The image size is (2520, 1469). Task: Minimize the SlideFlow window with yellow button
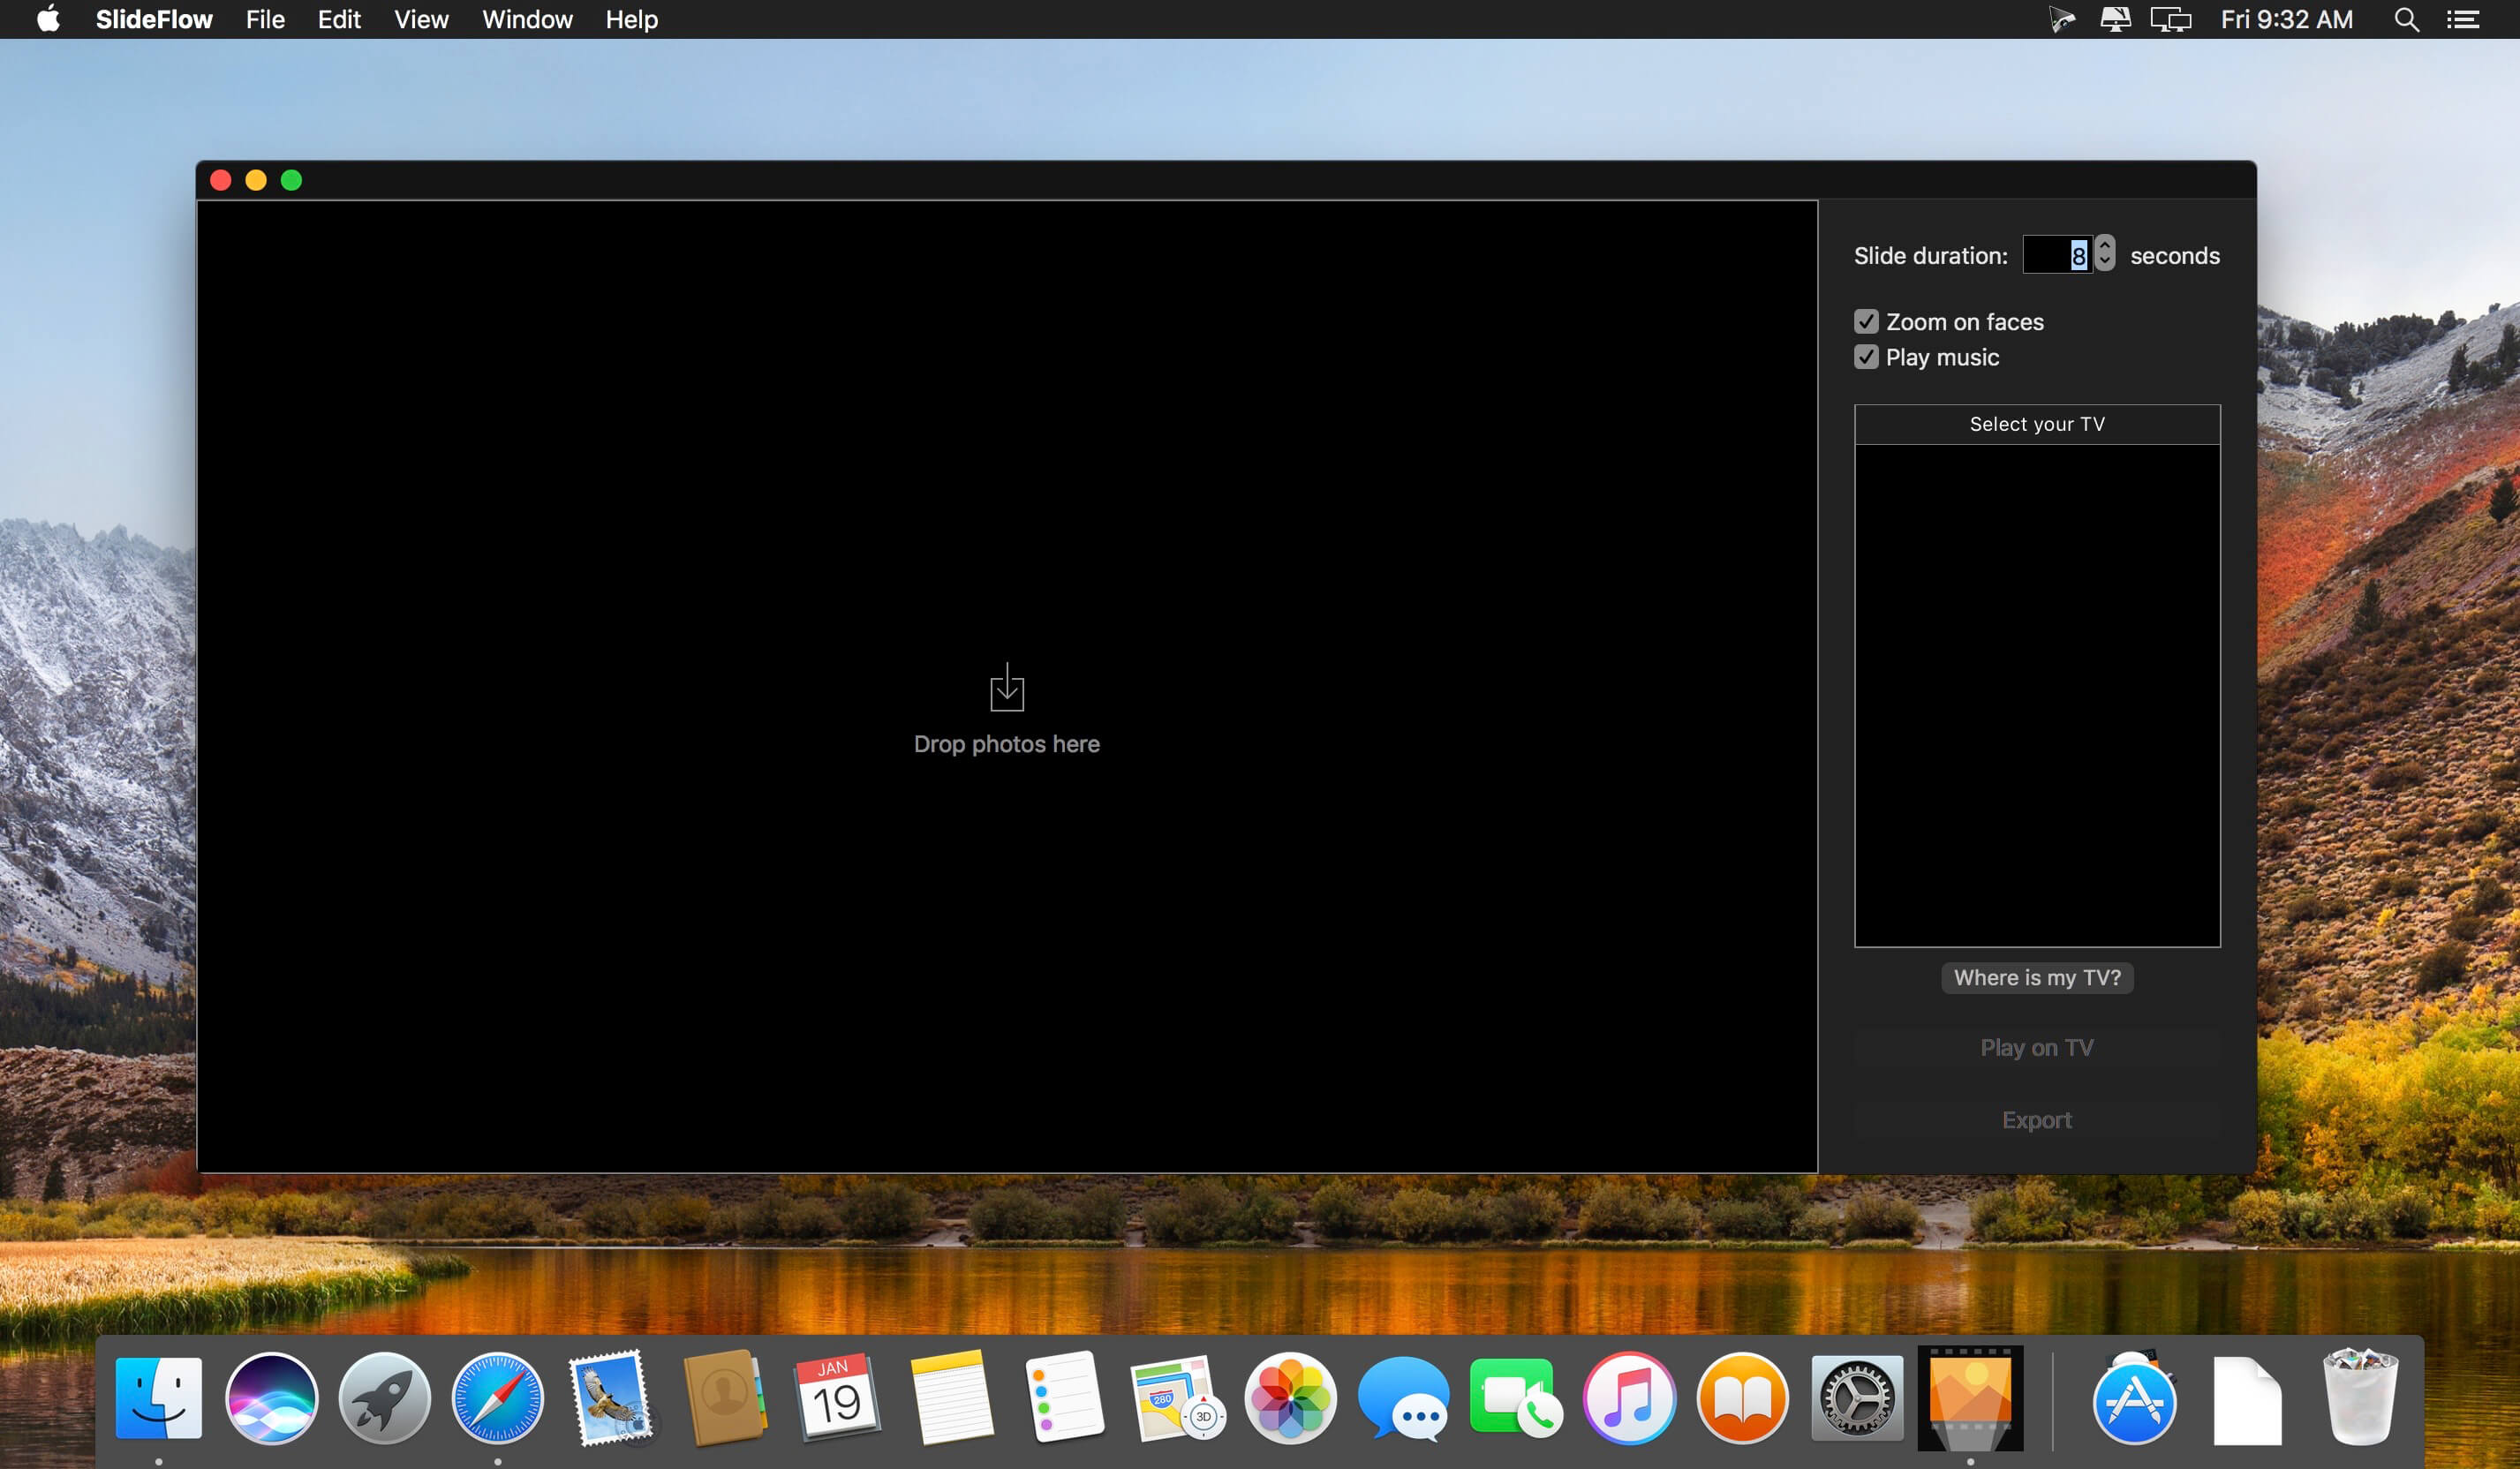[x=256, y=180]
